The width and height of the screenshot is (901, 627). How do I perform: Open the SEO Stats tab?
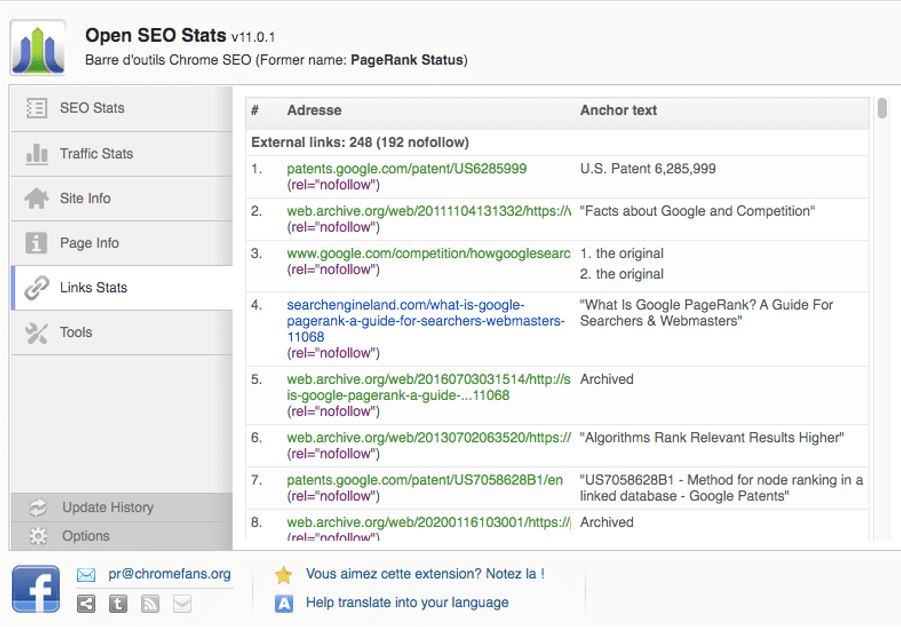[x=122, y=108]
